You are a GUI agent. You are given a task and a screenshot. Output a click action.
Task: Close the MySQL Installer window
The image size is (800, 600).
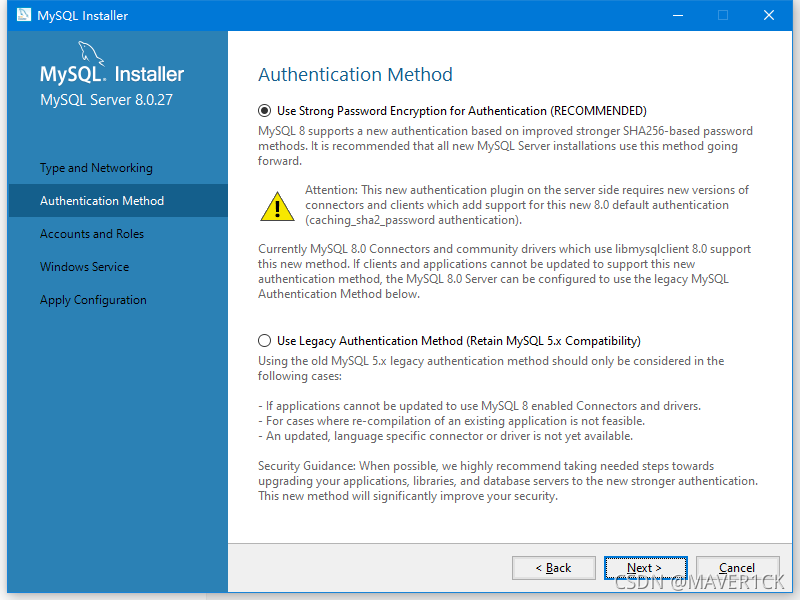769,15
